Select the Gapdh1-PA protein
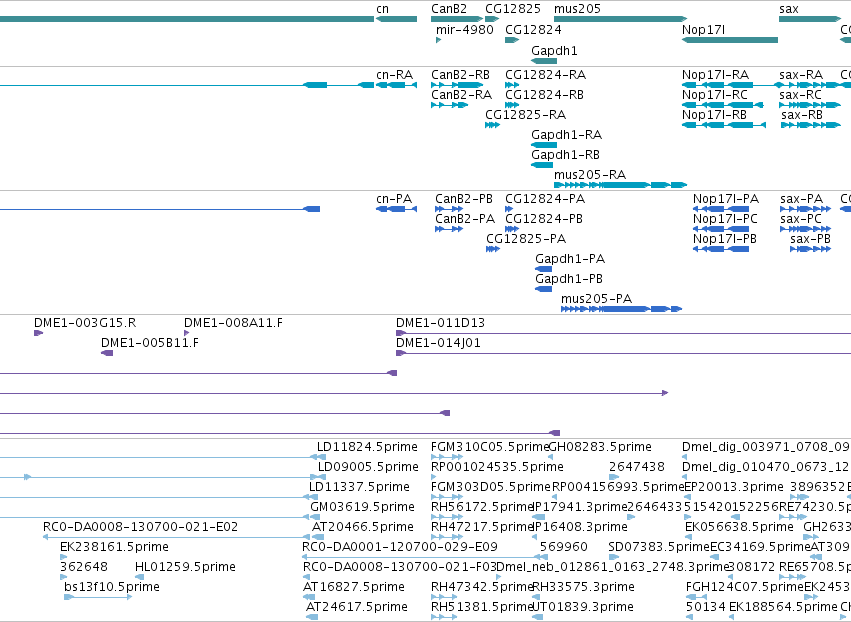 [543, 269]
